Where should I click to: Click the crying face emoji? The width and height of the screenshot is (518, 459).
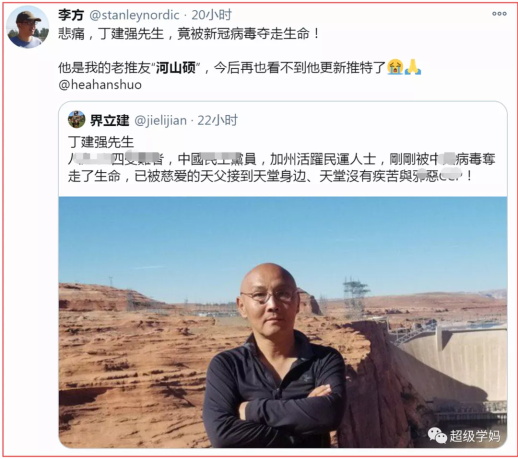(x=395, y=67)
